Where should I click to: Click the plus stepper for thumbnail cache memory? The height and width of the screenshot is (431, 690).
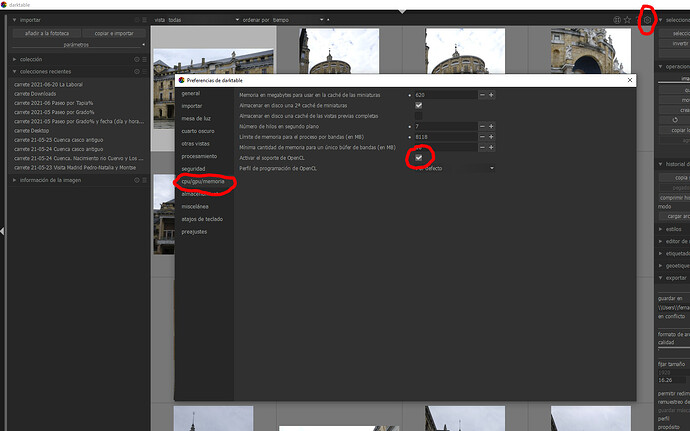(x=491, y=94)
